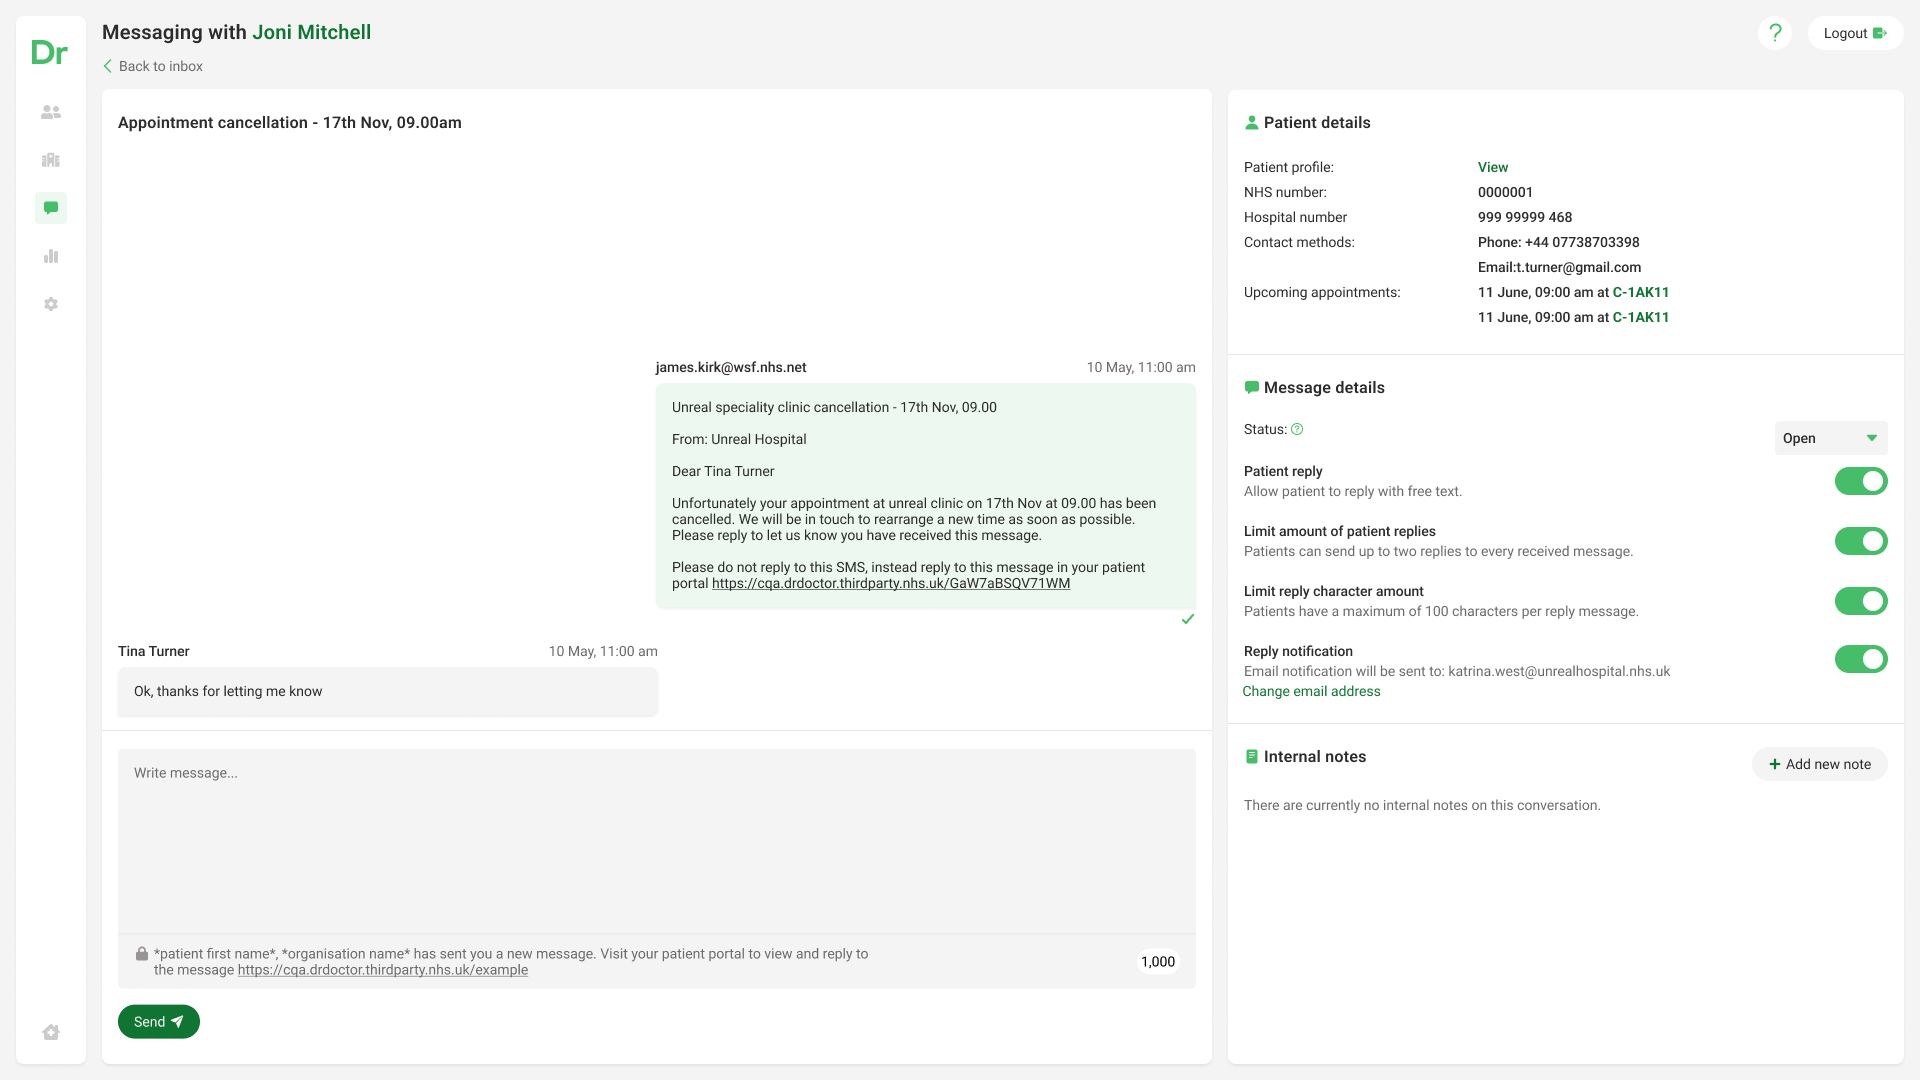Toggle Limit reply character amount switch
Image resolution: width=1920 pixels, height=1080 pixels.
(1860, 601)
